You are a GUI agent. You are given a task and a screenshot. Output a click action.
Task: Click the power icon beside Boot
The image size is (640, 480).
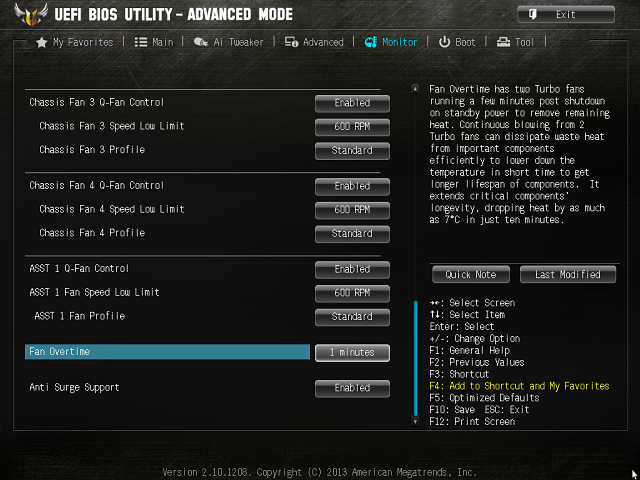click(x=444, y=42)
